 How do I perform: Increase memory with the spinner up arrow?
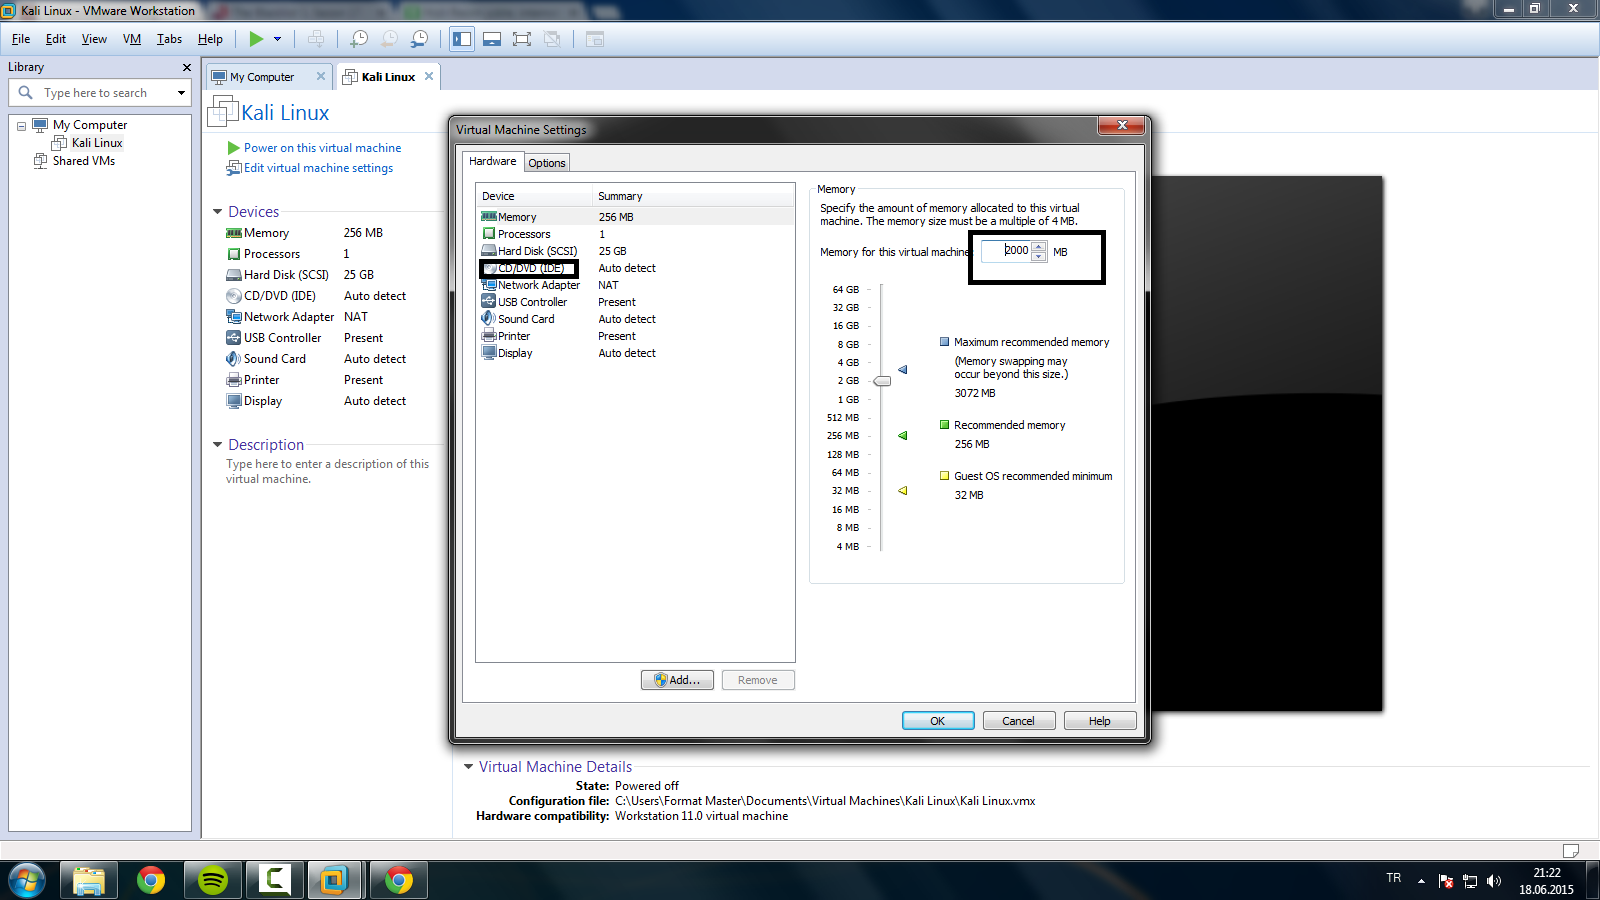1039,246
